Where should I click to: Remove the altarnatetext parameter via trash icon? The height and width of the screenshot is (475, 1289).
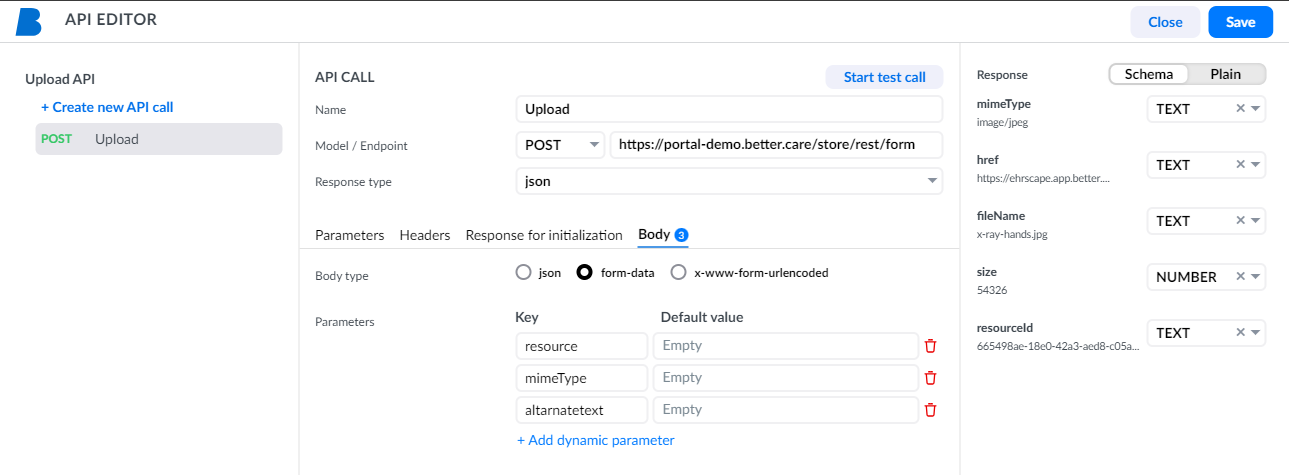pyautogui.click(x=930, y=410)
